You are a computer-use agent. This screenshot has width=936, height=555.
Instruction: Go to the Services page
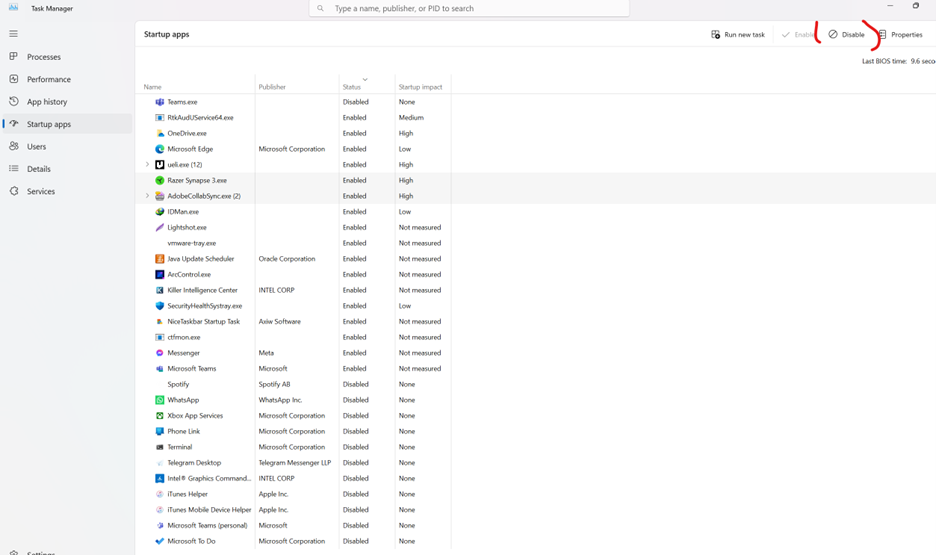[x=41, y=191]
